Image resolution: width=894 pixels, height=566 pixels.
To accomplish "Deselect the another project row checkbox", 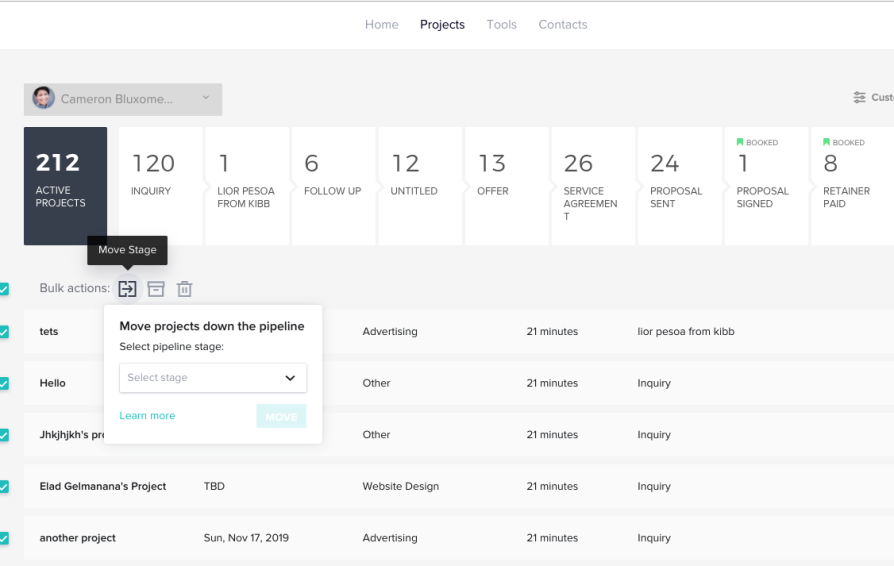I will [x=4, y=538].
